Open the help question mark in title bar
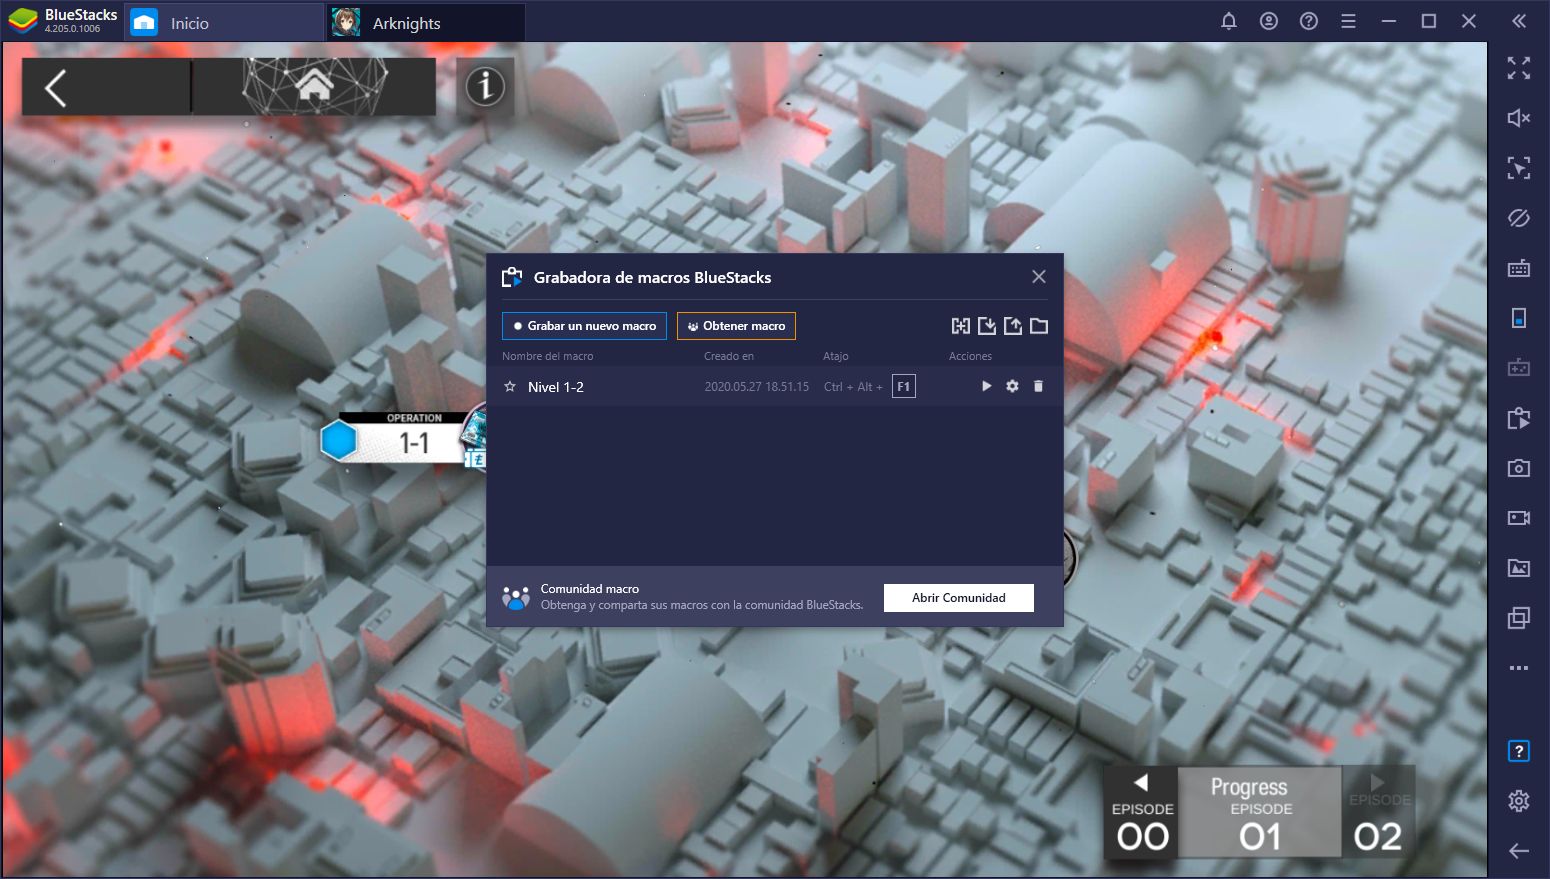Screen dimensions: 1550x879 point(1309,21)
